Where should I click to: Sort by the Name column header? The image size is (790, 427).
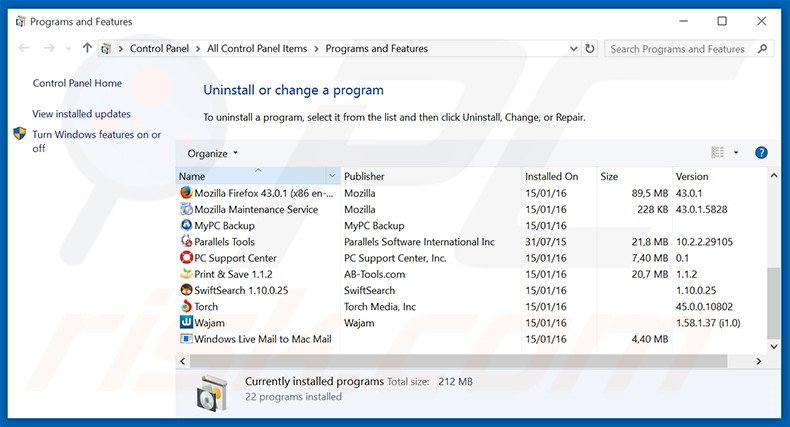pos(191,176)
